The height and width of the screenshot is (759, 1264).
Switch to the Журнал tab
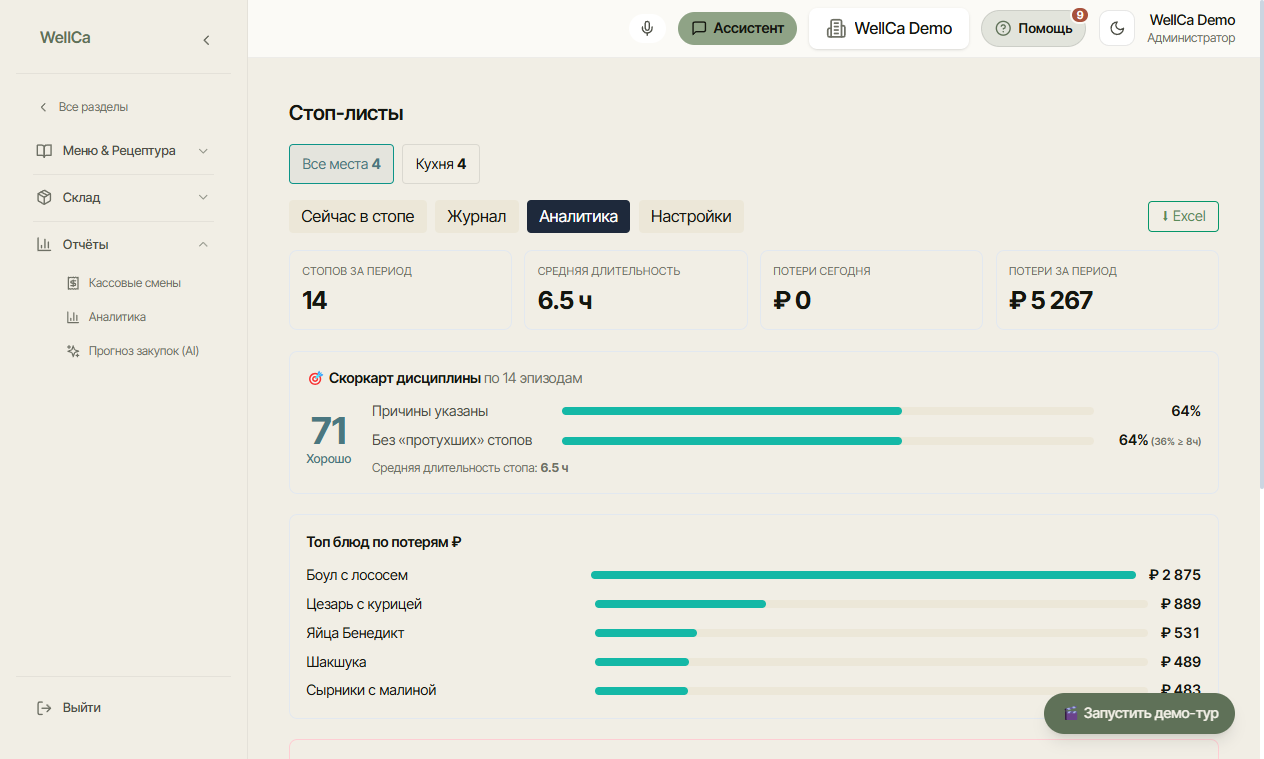tap(476, 217)
